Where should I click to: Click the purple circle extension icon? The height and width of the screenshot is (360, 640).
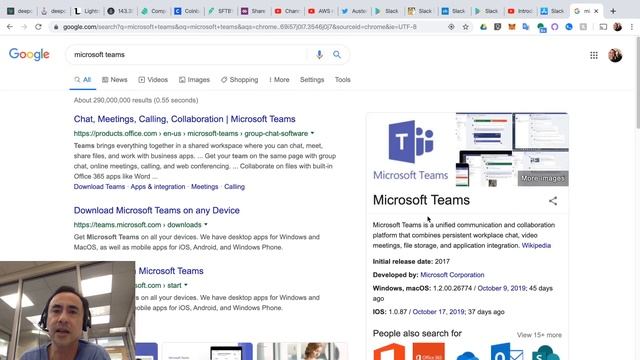[x=554, y=27]
